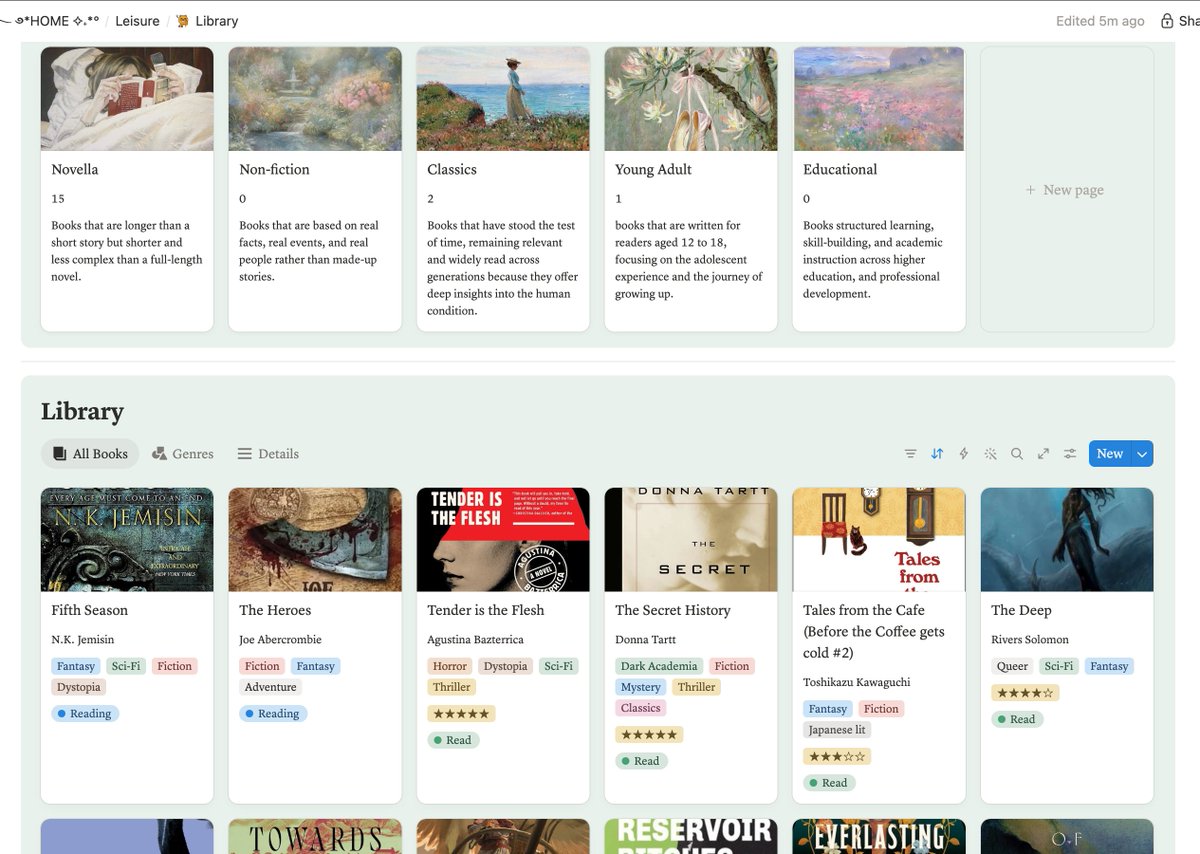Viewport: 1200px width, 854px height.
Task: Open the Reservoir book cover in bottom row
Action: click(691, 836)
